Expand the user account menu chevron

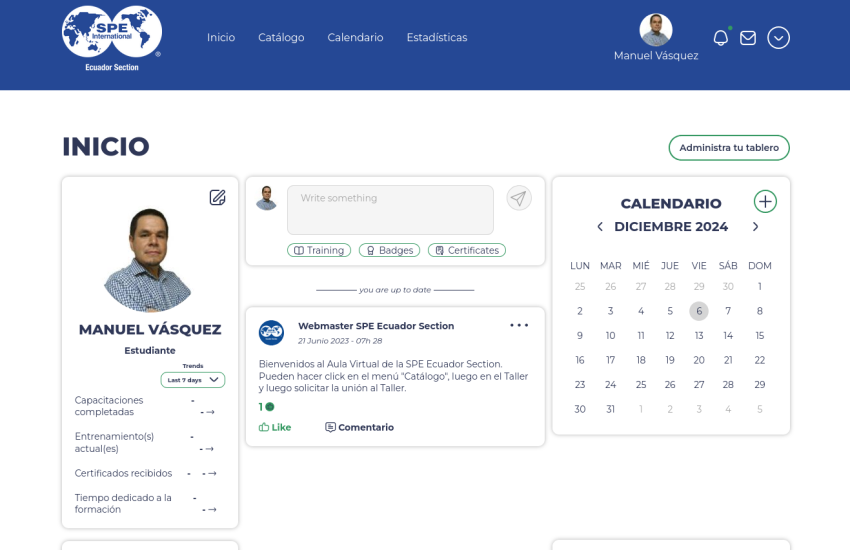(778, 38)
